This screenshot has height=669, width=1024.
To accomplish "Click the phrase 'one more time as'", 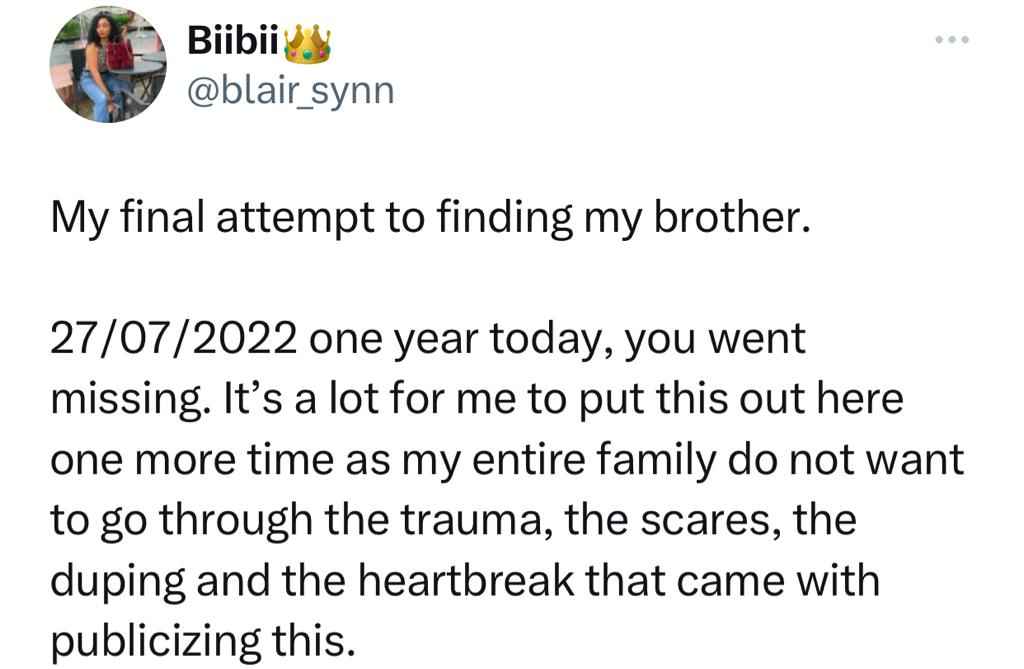I will [x=220, y=461].
